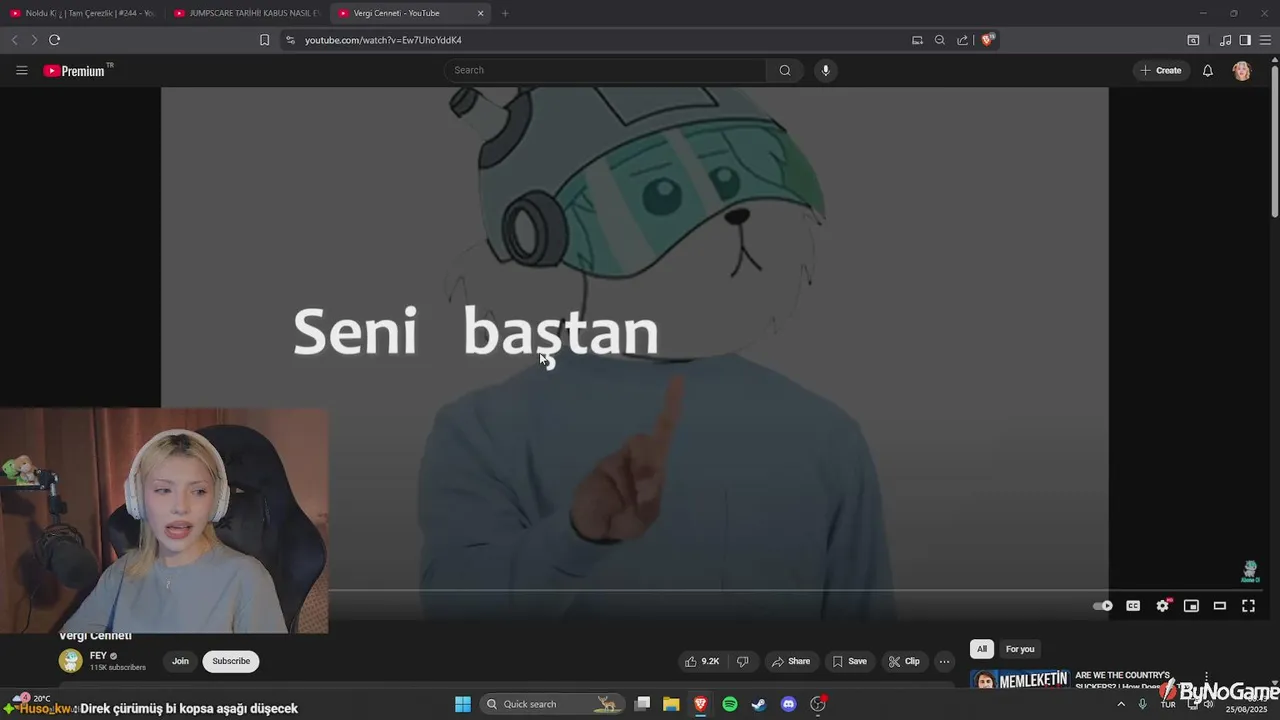Reload the page
The image size is (1280, 720).
coord(54,40)
